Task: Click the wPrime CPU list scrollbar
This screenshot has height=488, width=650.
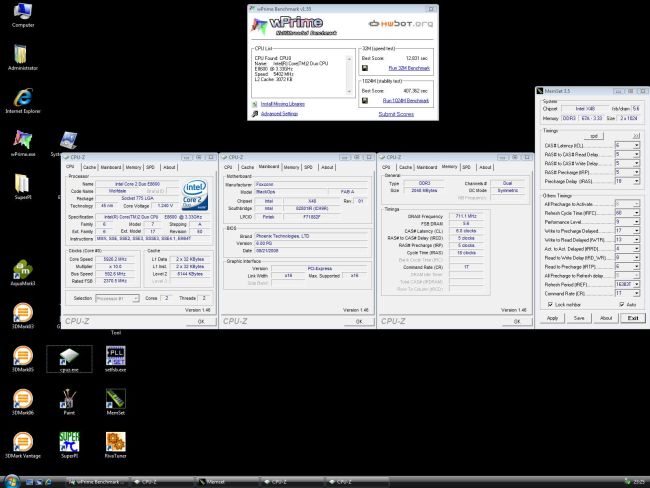Action: pyautogui.click(x=349, y=75)
